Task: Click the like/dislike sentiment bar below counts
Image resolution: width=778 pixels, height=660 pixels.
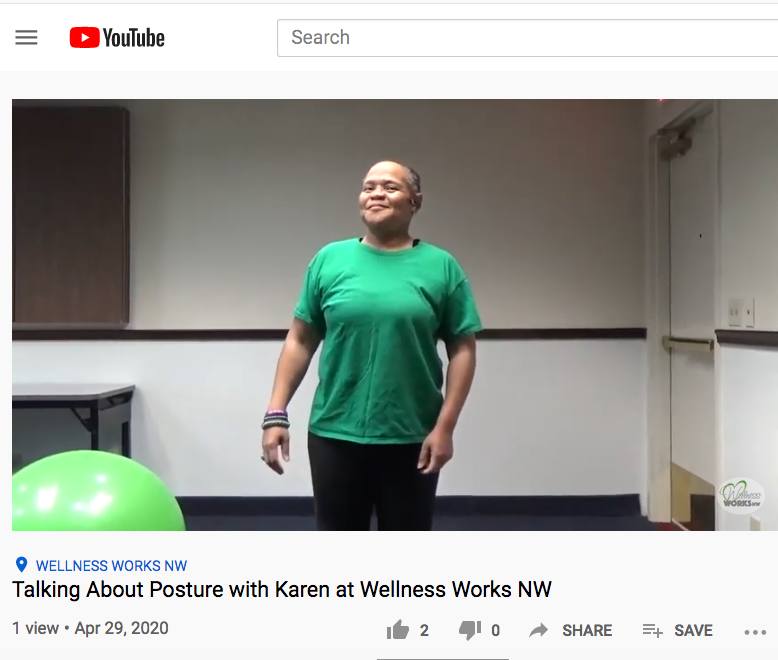Action: tap(443, 659)
